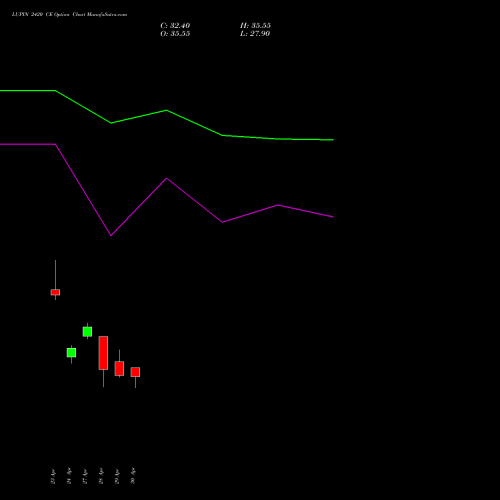The image size is (500, 500).
Task: Click the '23 Apr' date label
Action: (x=53, y=476)
